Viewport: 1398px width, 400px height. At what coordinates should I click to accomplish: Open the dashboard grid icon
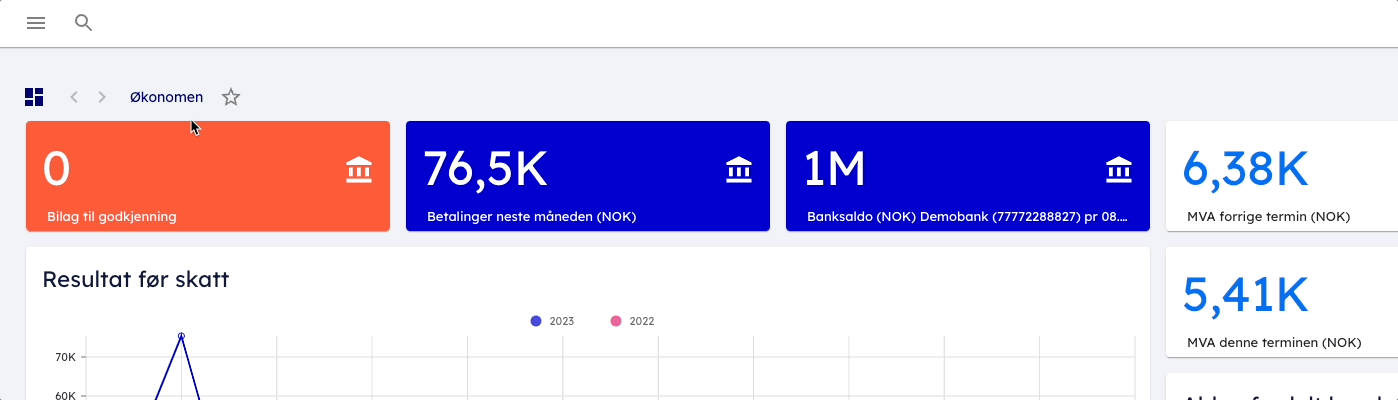point(34,97)
